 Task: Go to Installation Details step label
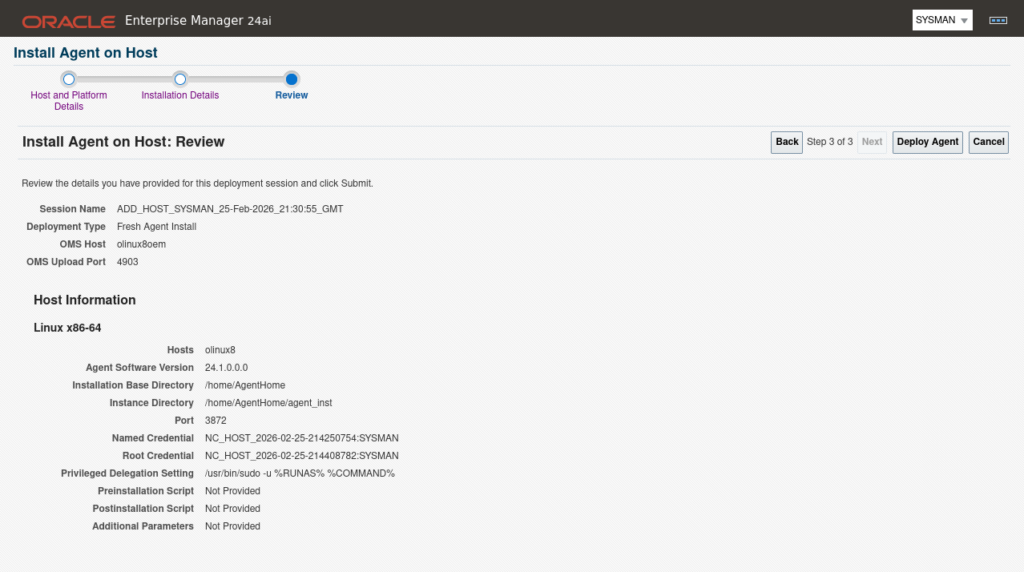[180, 95]
